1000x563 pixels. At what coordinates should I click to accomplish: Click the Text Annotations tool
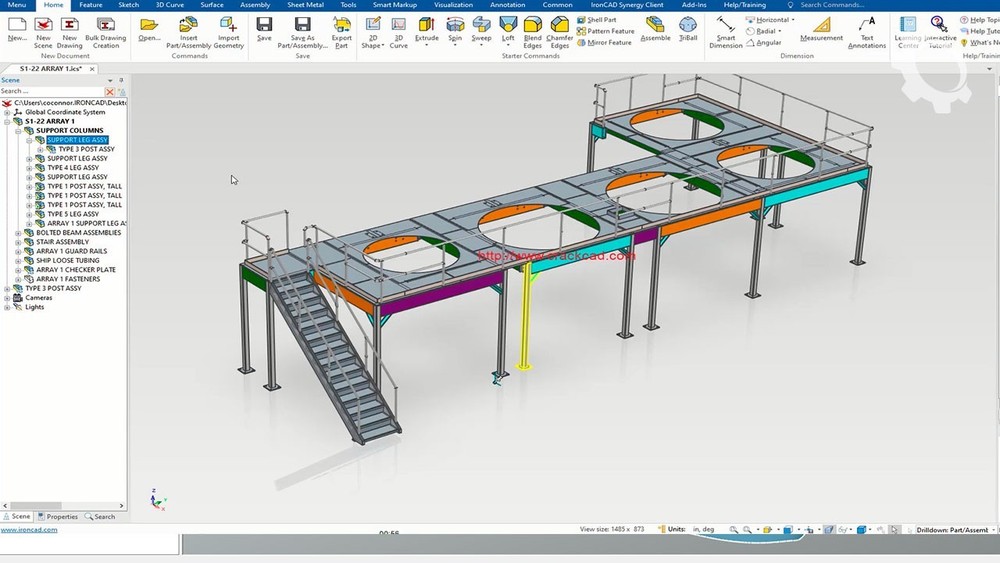[x=867, y=33]
